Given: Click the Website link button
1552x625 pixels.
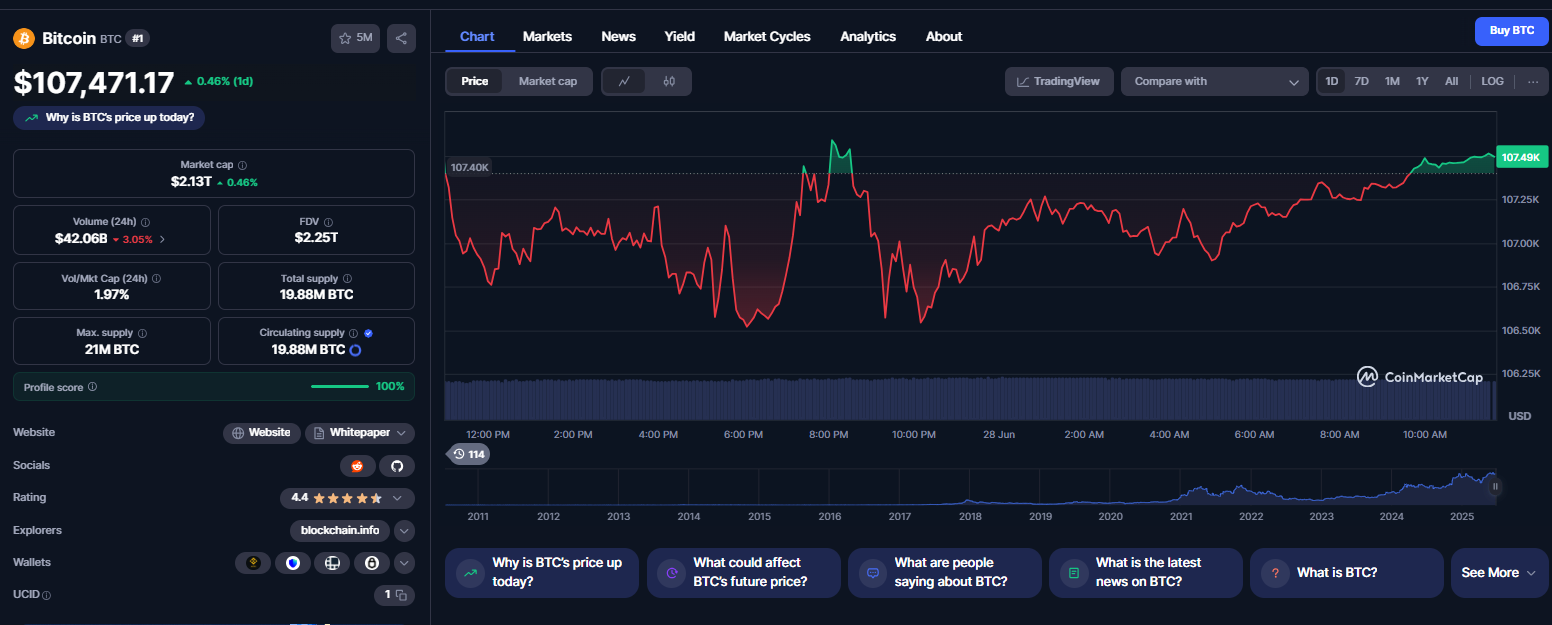Looking at the screenshot, I should (x=262, y=433).
